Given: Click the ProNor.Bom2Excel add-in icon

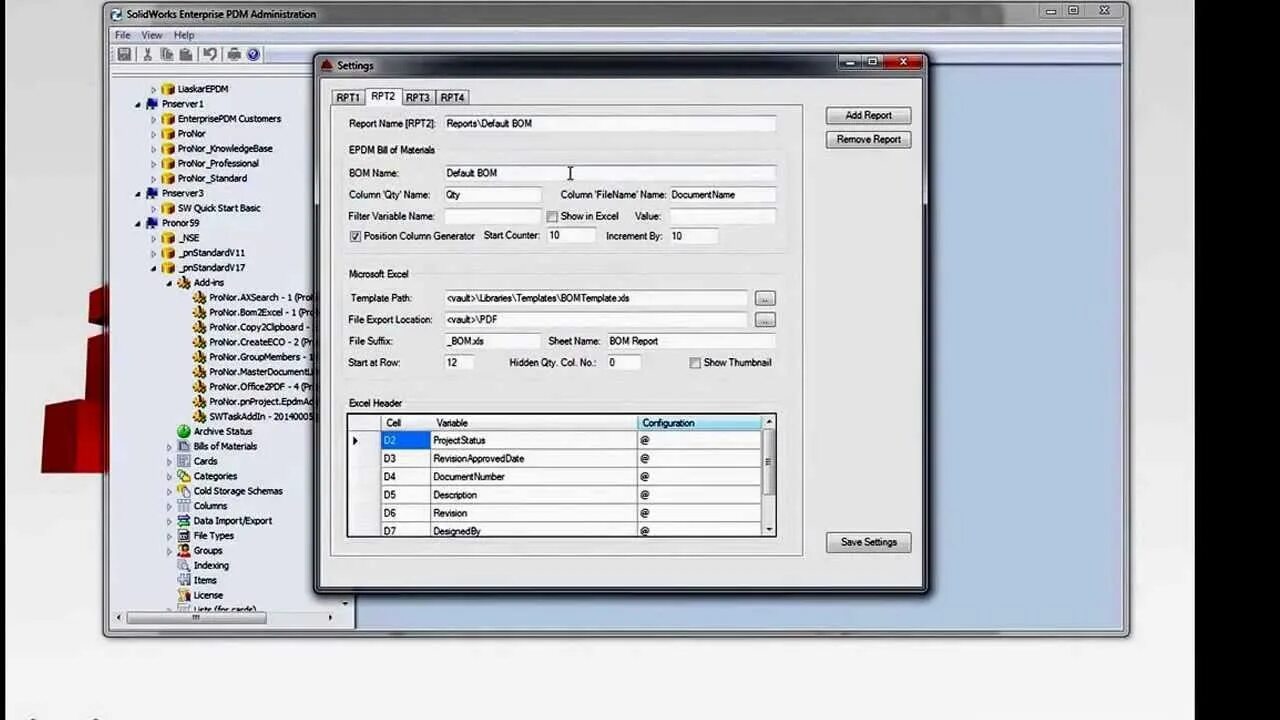Looking at the screenshot, I should 199,312.
